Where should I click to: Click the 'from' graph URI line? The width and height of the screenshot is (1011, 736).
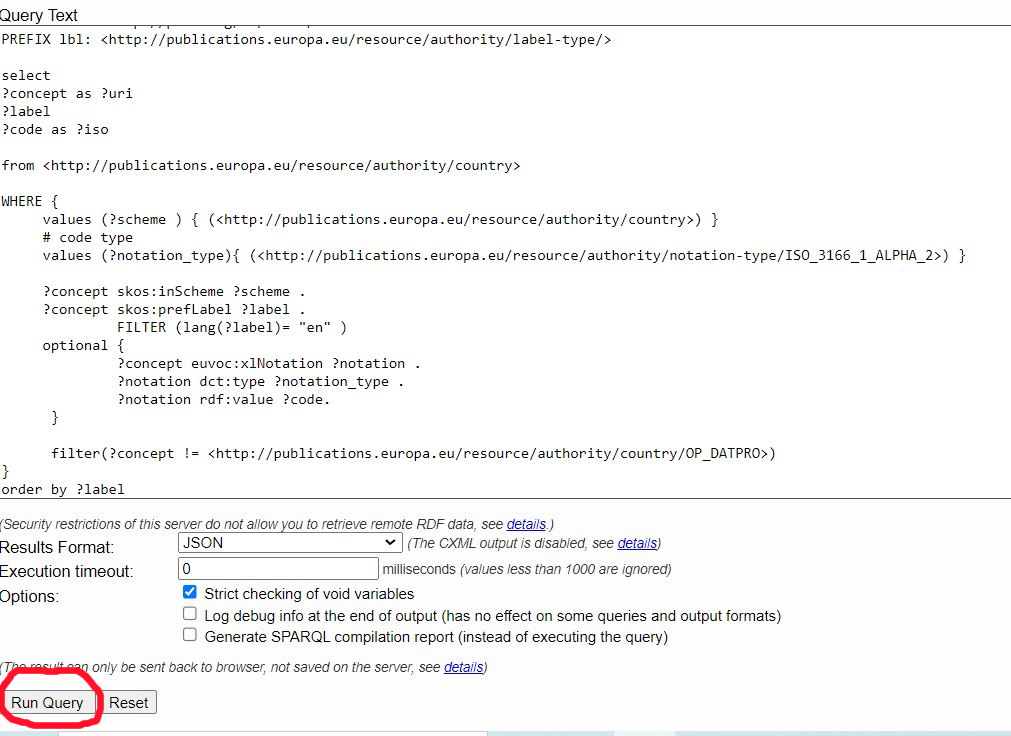point(261,165)
